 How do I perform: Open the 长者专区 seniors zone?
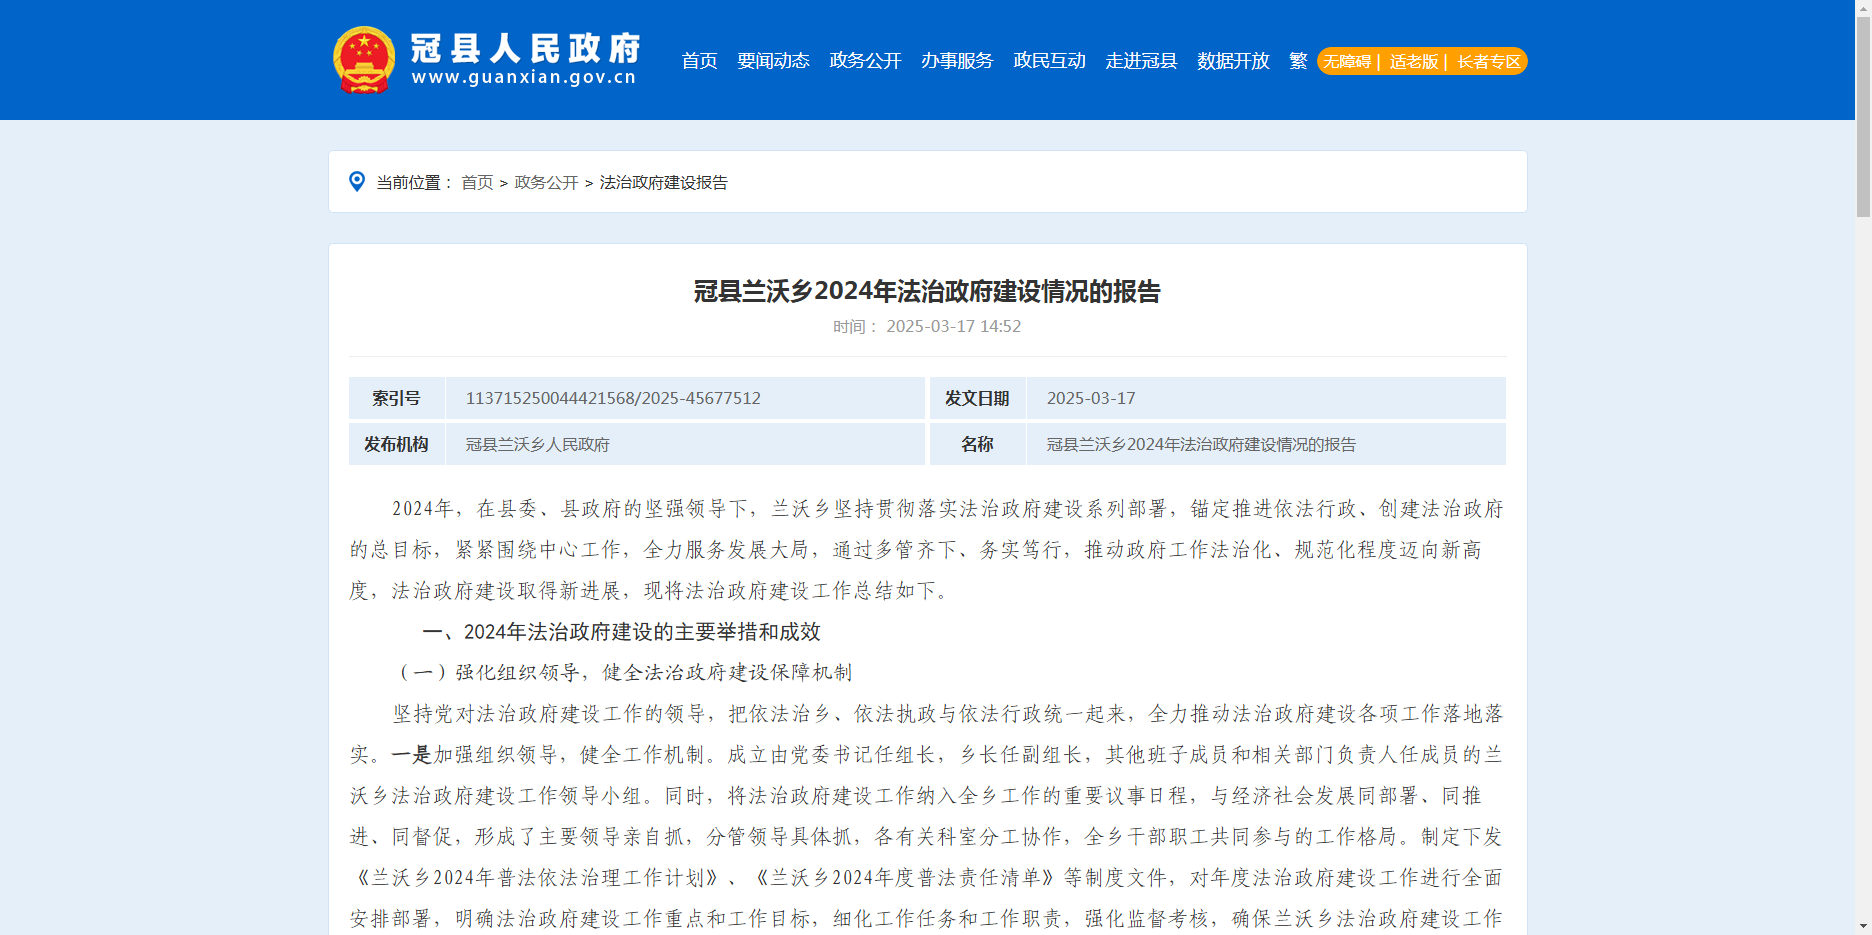[1489, 62]
